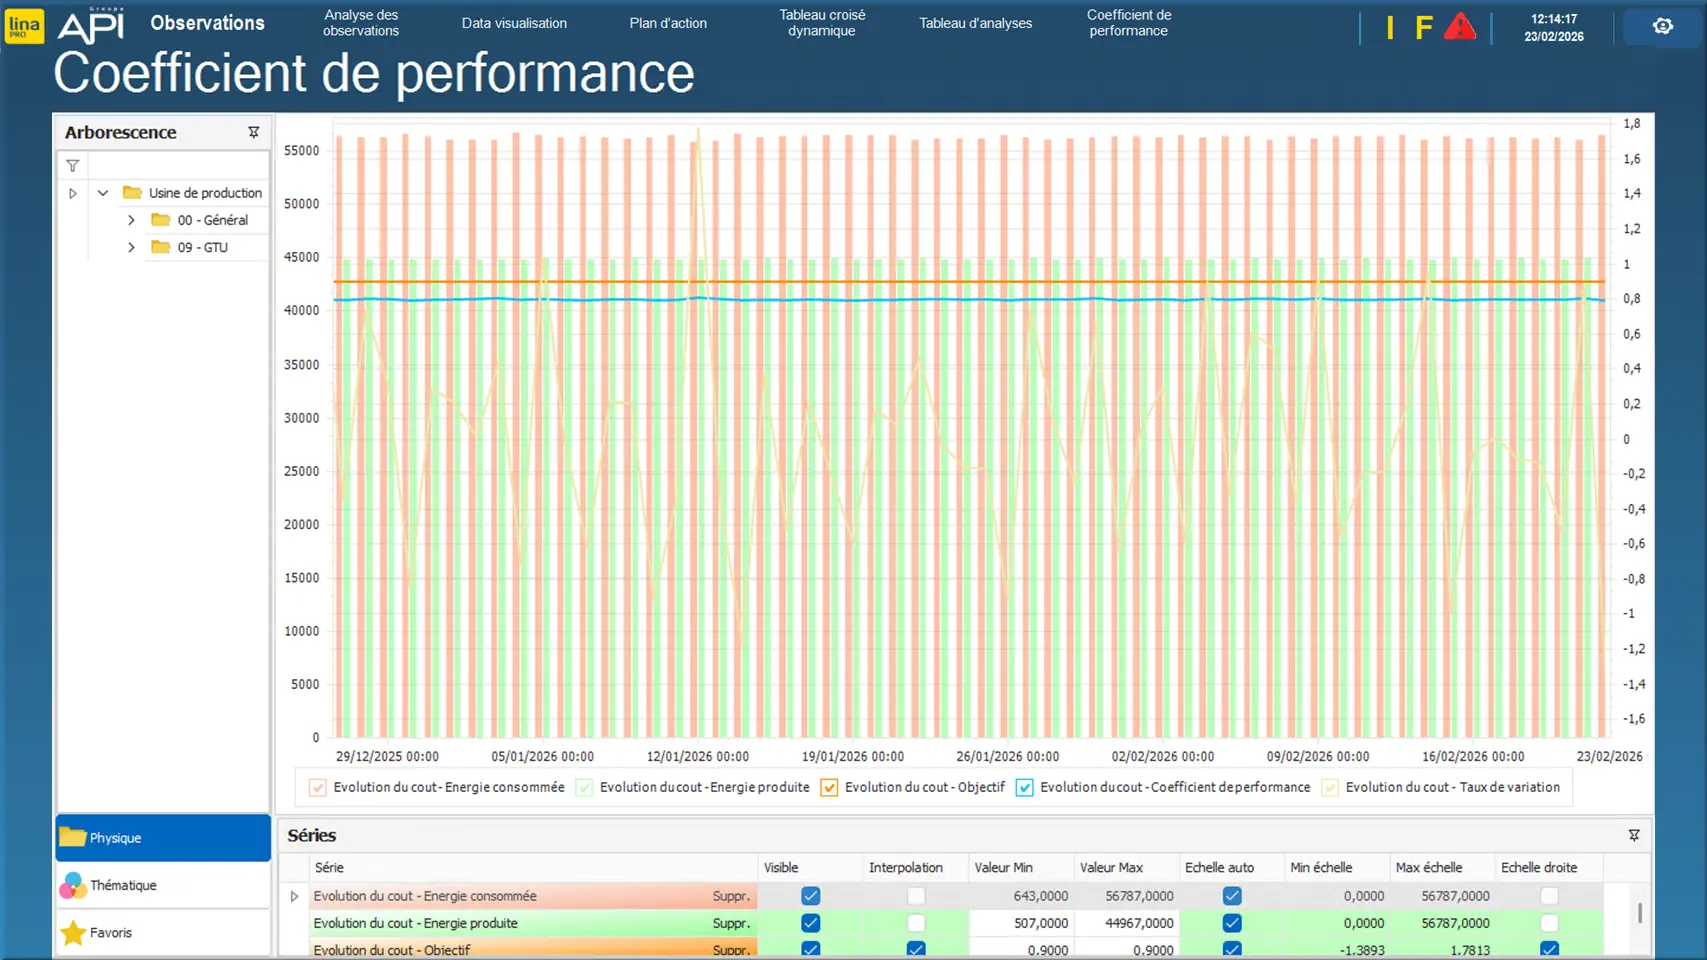The image size is (1707, 960).
Task: Click the yellow F indicator icon
Action: [1423, 28]
